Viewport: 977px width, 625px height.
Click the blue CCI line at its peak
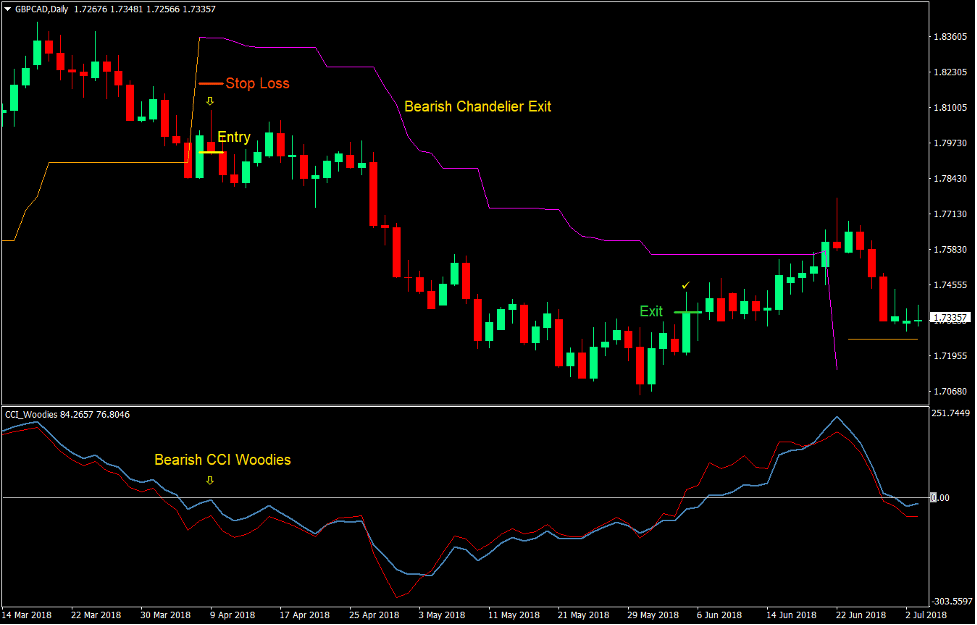coord(838,418)
